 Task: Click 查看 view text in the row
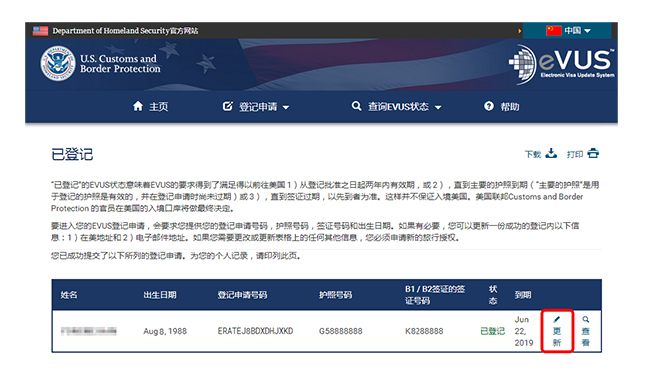coord(586,337)
